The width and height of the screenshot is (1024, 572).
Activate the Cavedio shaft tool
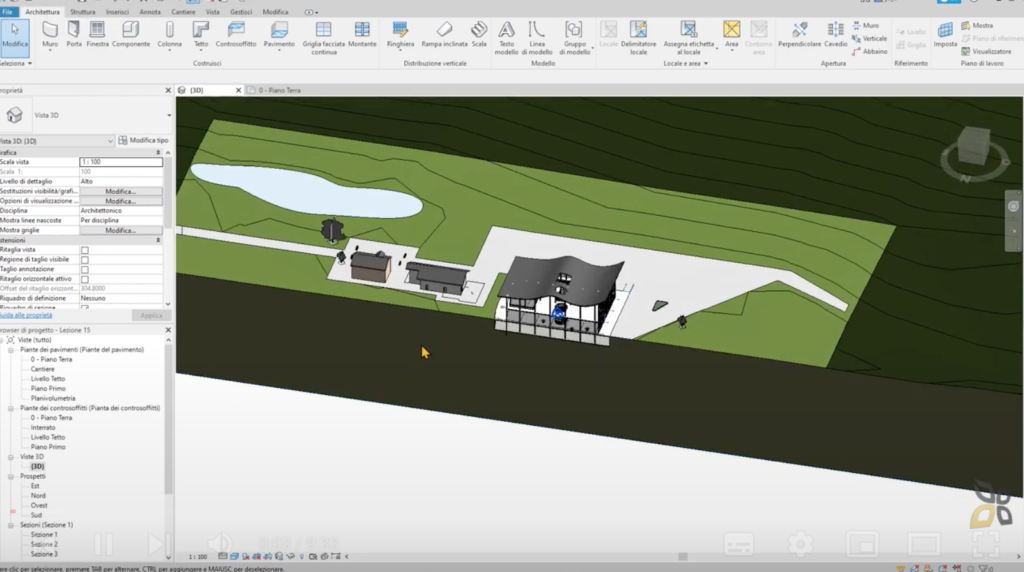[835, 34]
